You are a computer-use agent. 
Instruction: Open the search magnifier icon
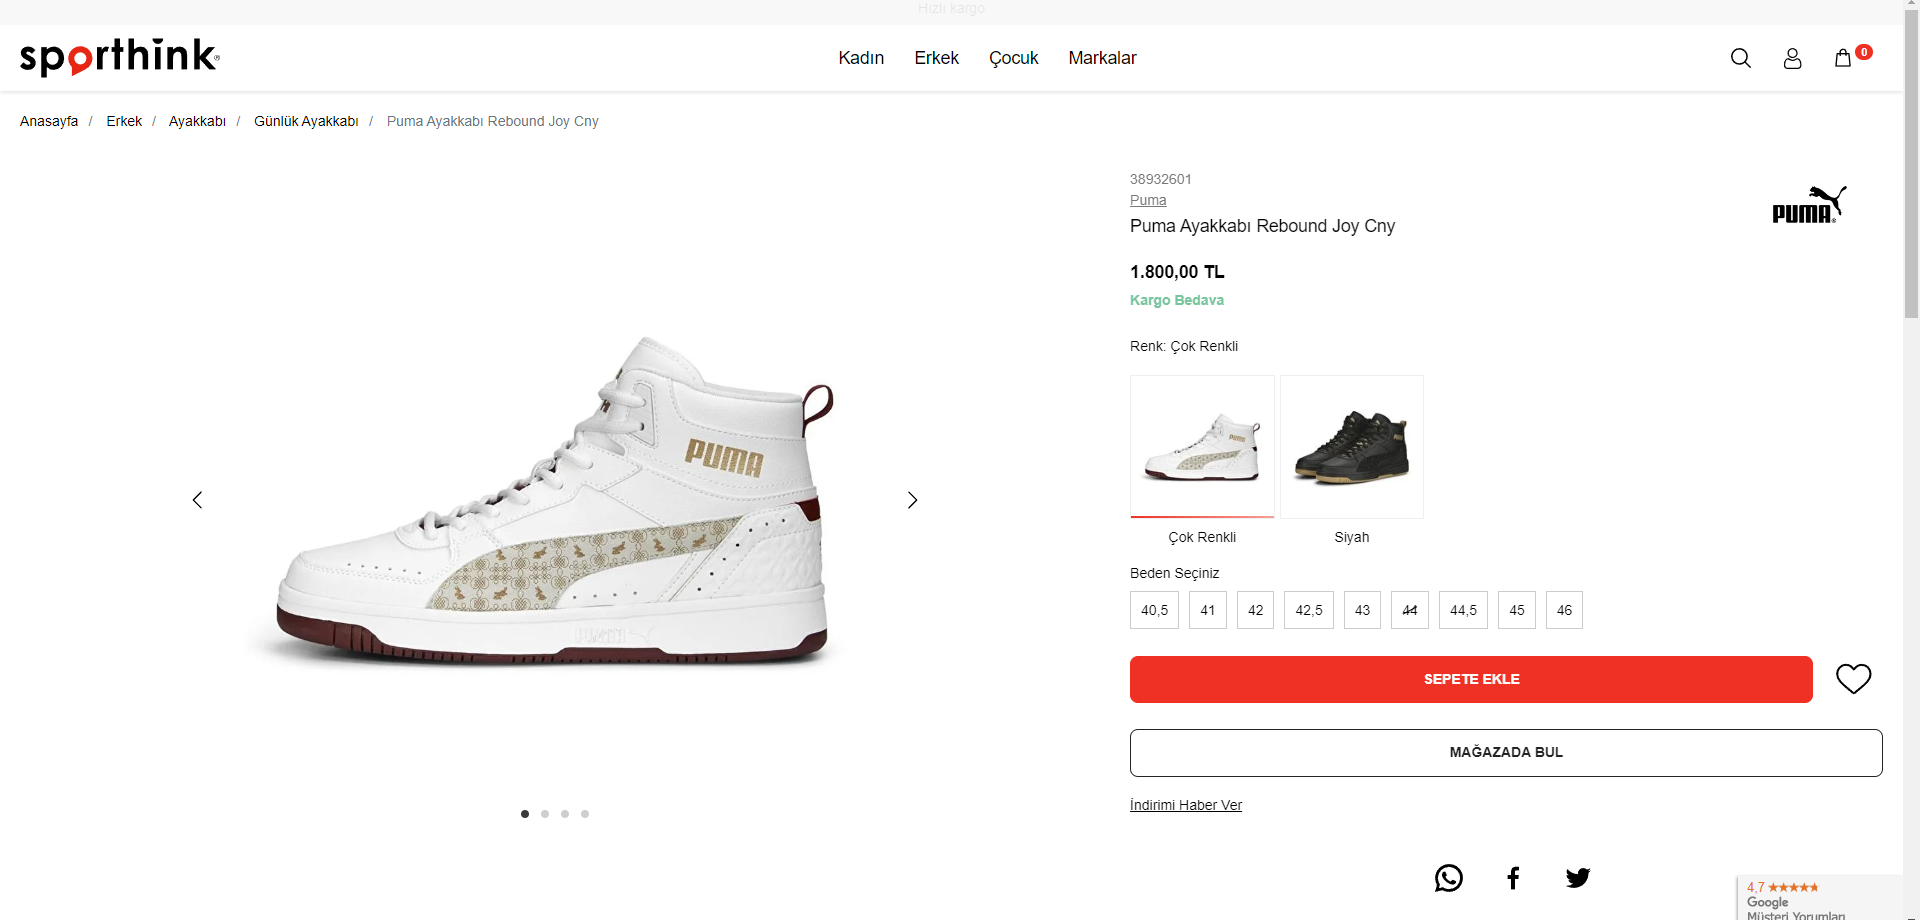click(1740, 58)
